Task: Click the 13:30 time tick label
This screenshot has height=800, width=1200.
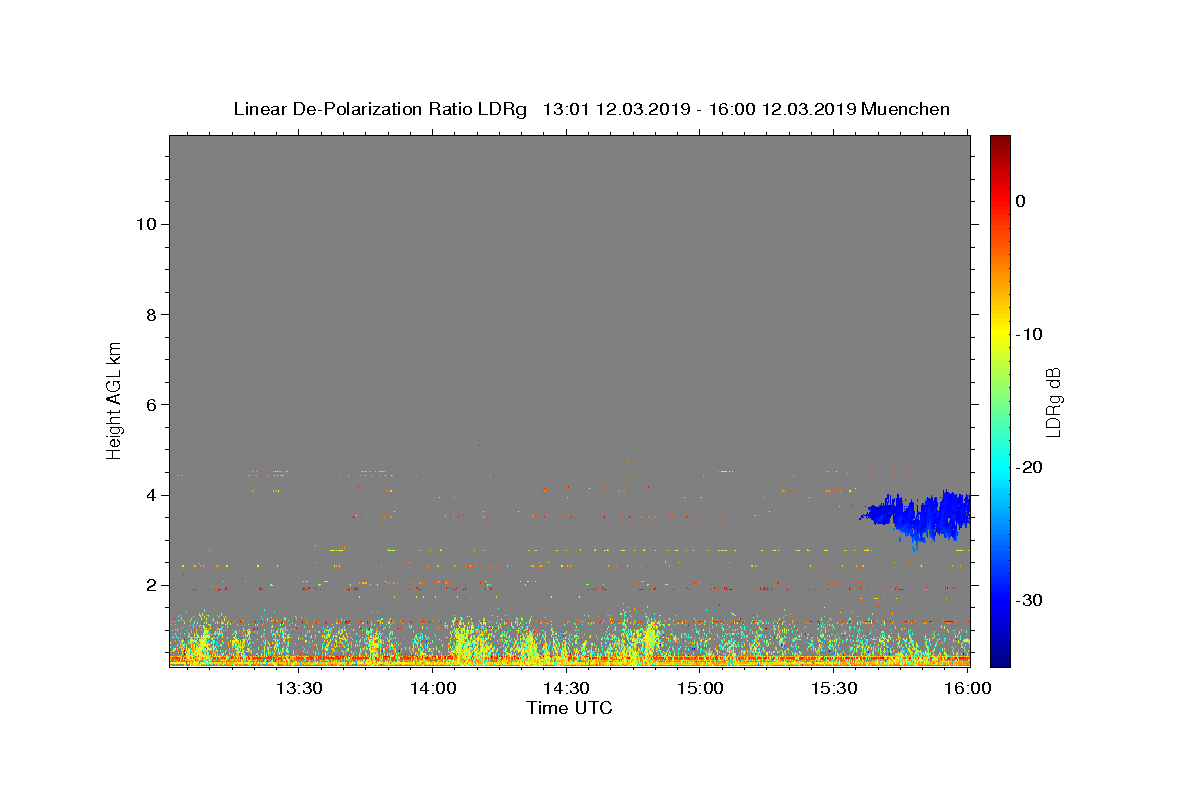Action: tap(299, 688)
